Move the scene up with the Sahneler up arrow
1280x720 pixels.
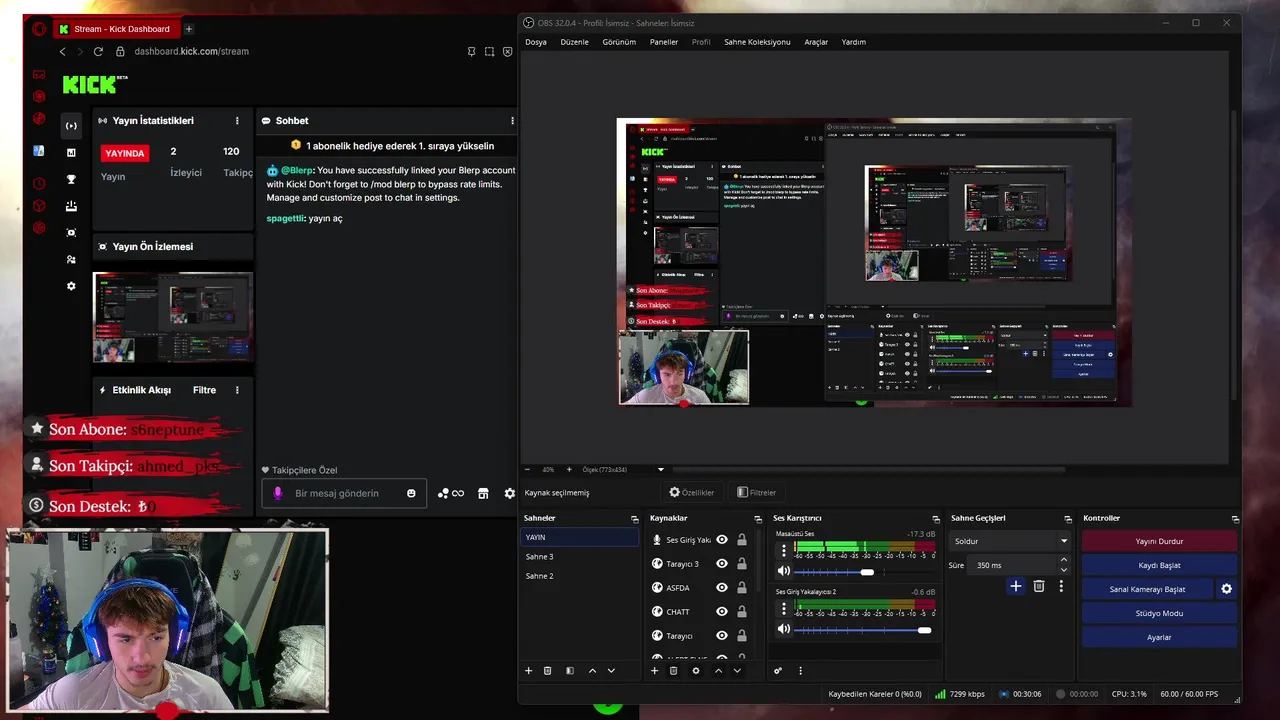592,670
